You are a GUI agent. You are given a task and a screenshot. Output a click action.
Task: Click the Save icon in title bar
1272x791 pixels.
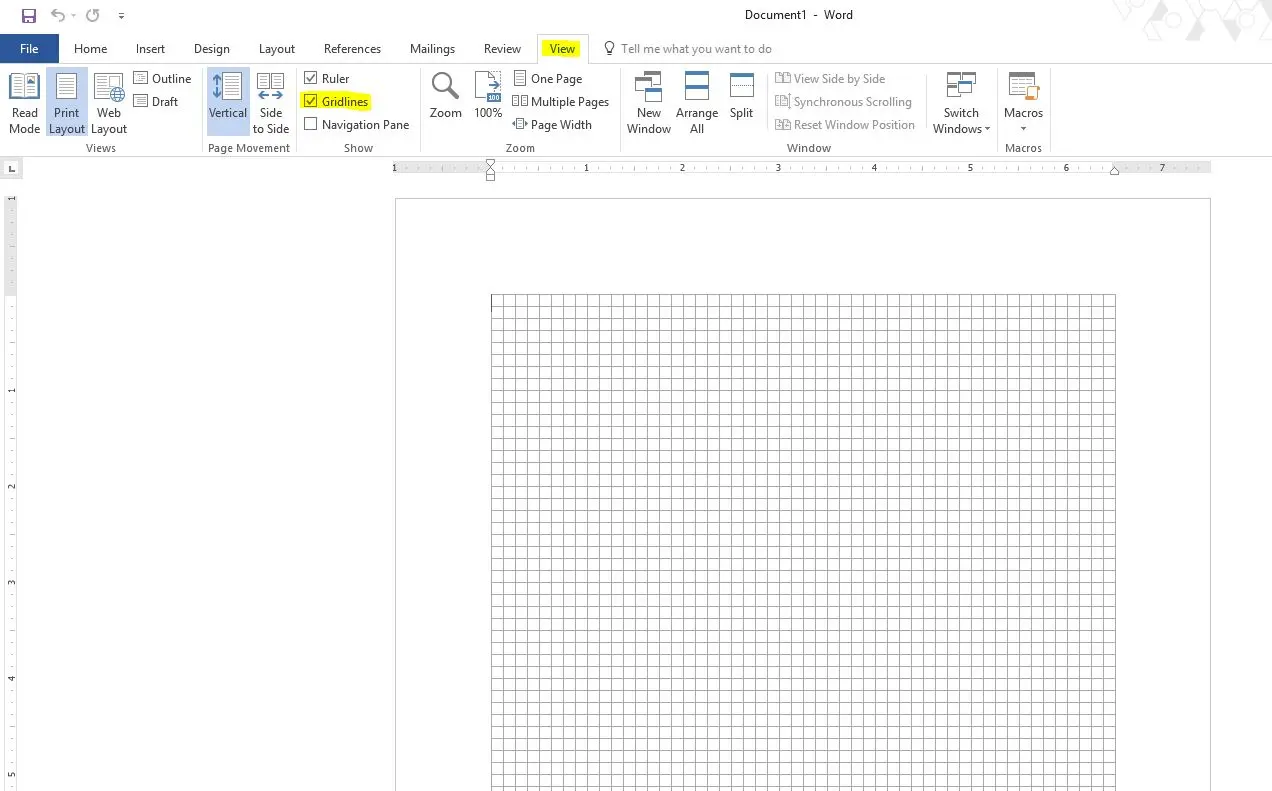29,15
